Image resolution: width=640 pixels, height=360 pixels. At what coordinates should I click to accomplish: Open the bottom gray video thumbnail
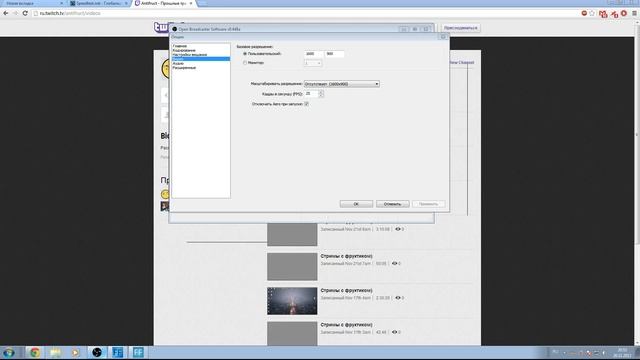coord(292,333)
